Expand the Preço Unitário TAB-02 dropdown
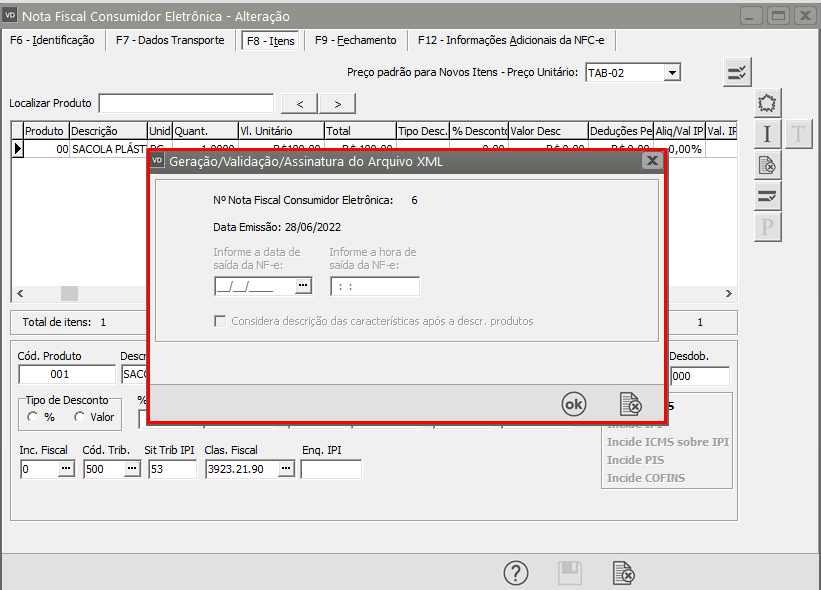Viewport: 821px width, 590px height. [x=672, y=72]
